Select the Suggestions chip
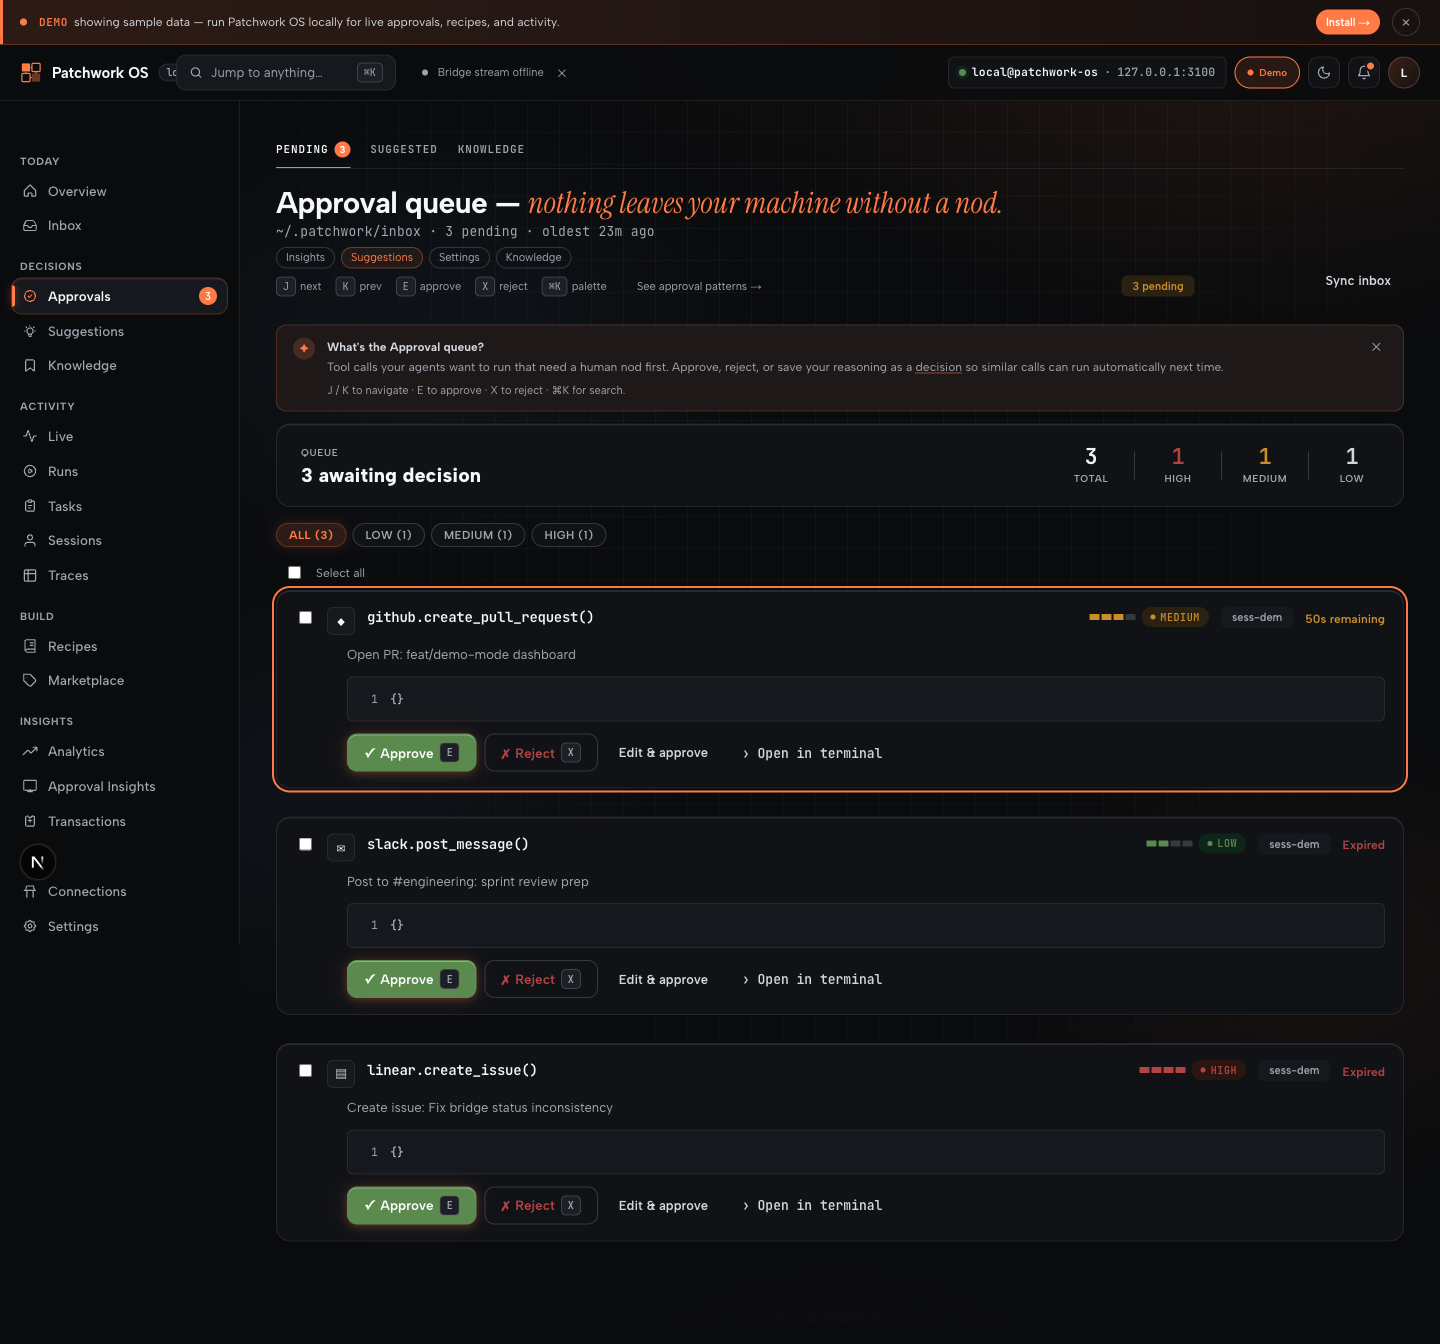 click(x=381, y=257)
